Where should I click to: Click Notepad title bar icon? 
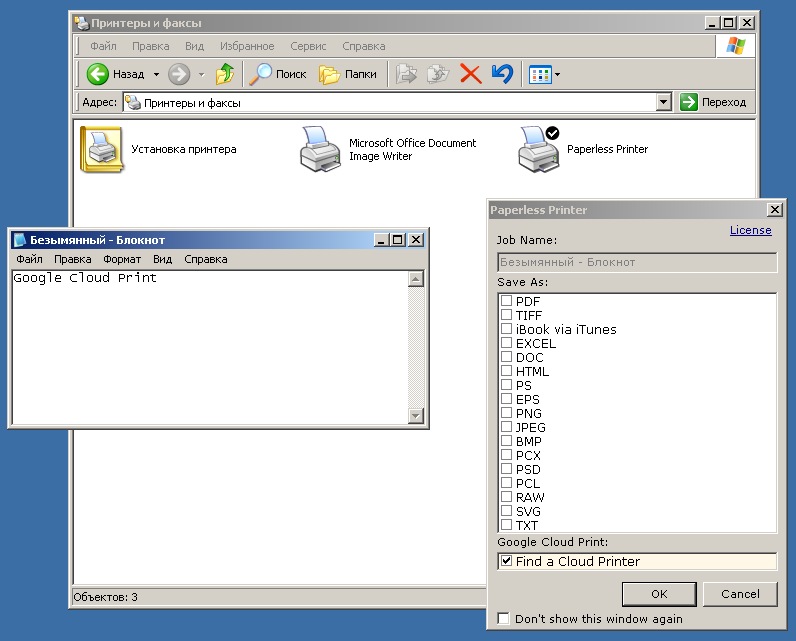coord(20,240)
